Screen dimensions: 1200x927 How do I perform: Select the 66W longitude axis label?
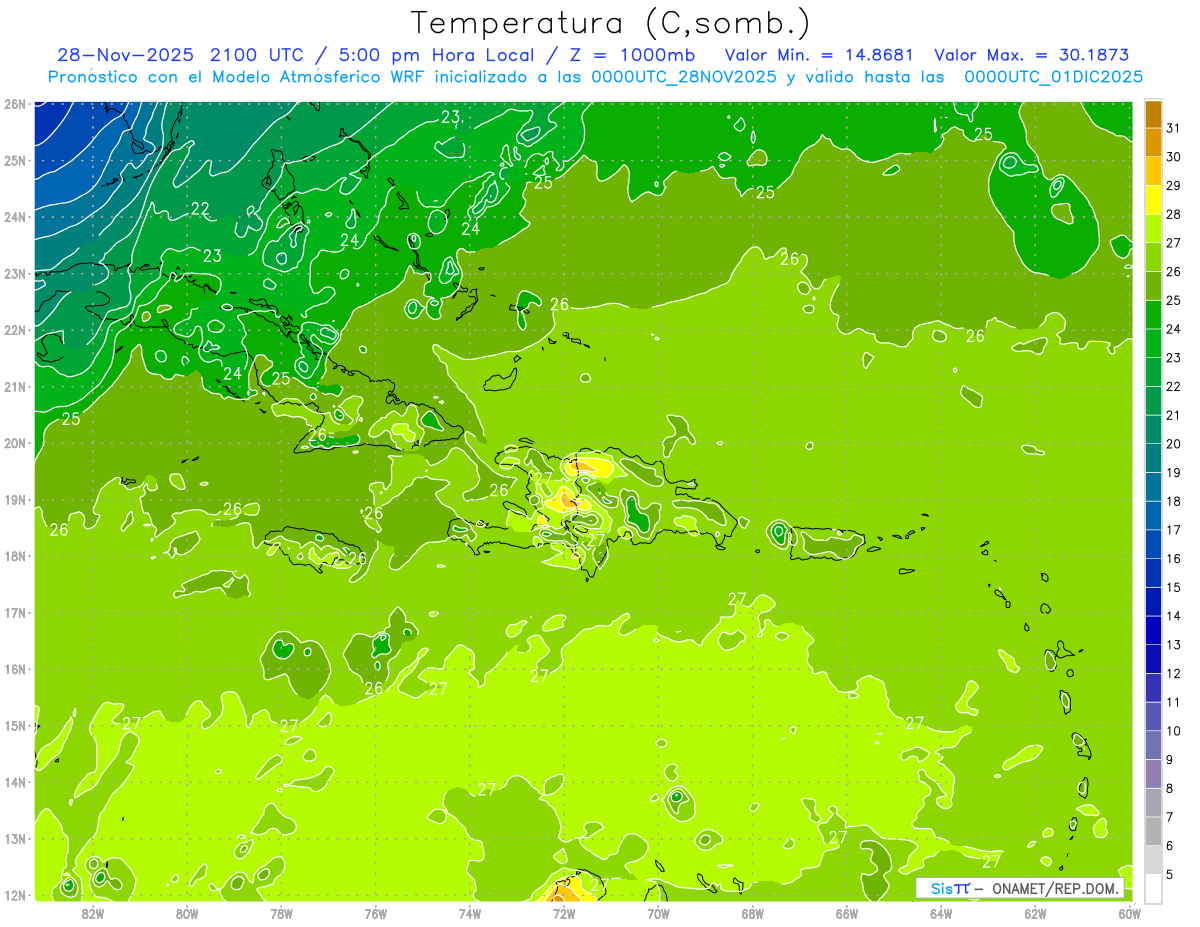(x=846, y=912)
